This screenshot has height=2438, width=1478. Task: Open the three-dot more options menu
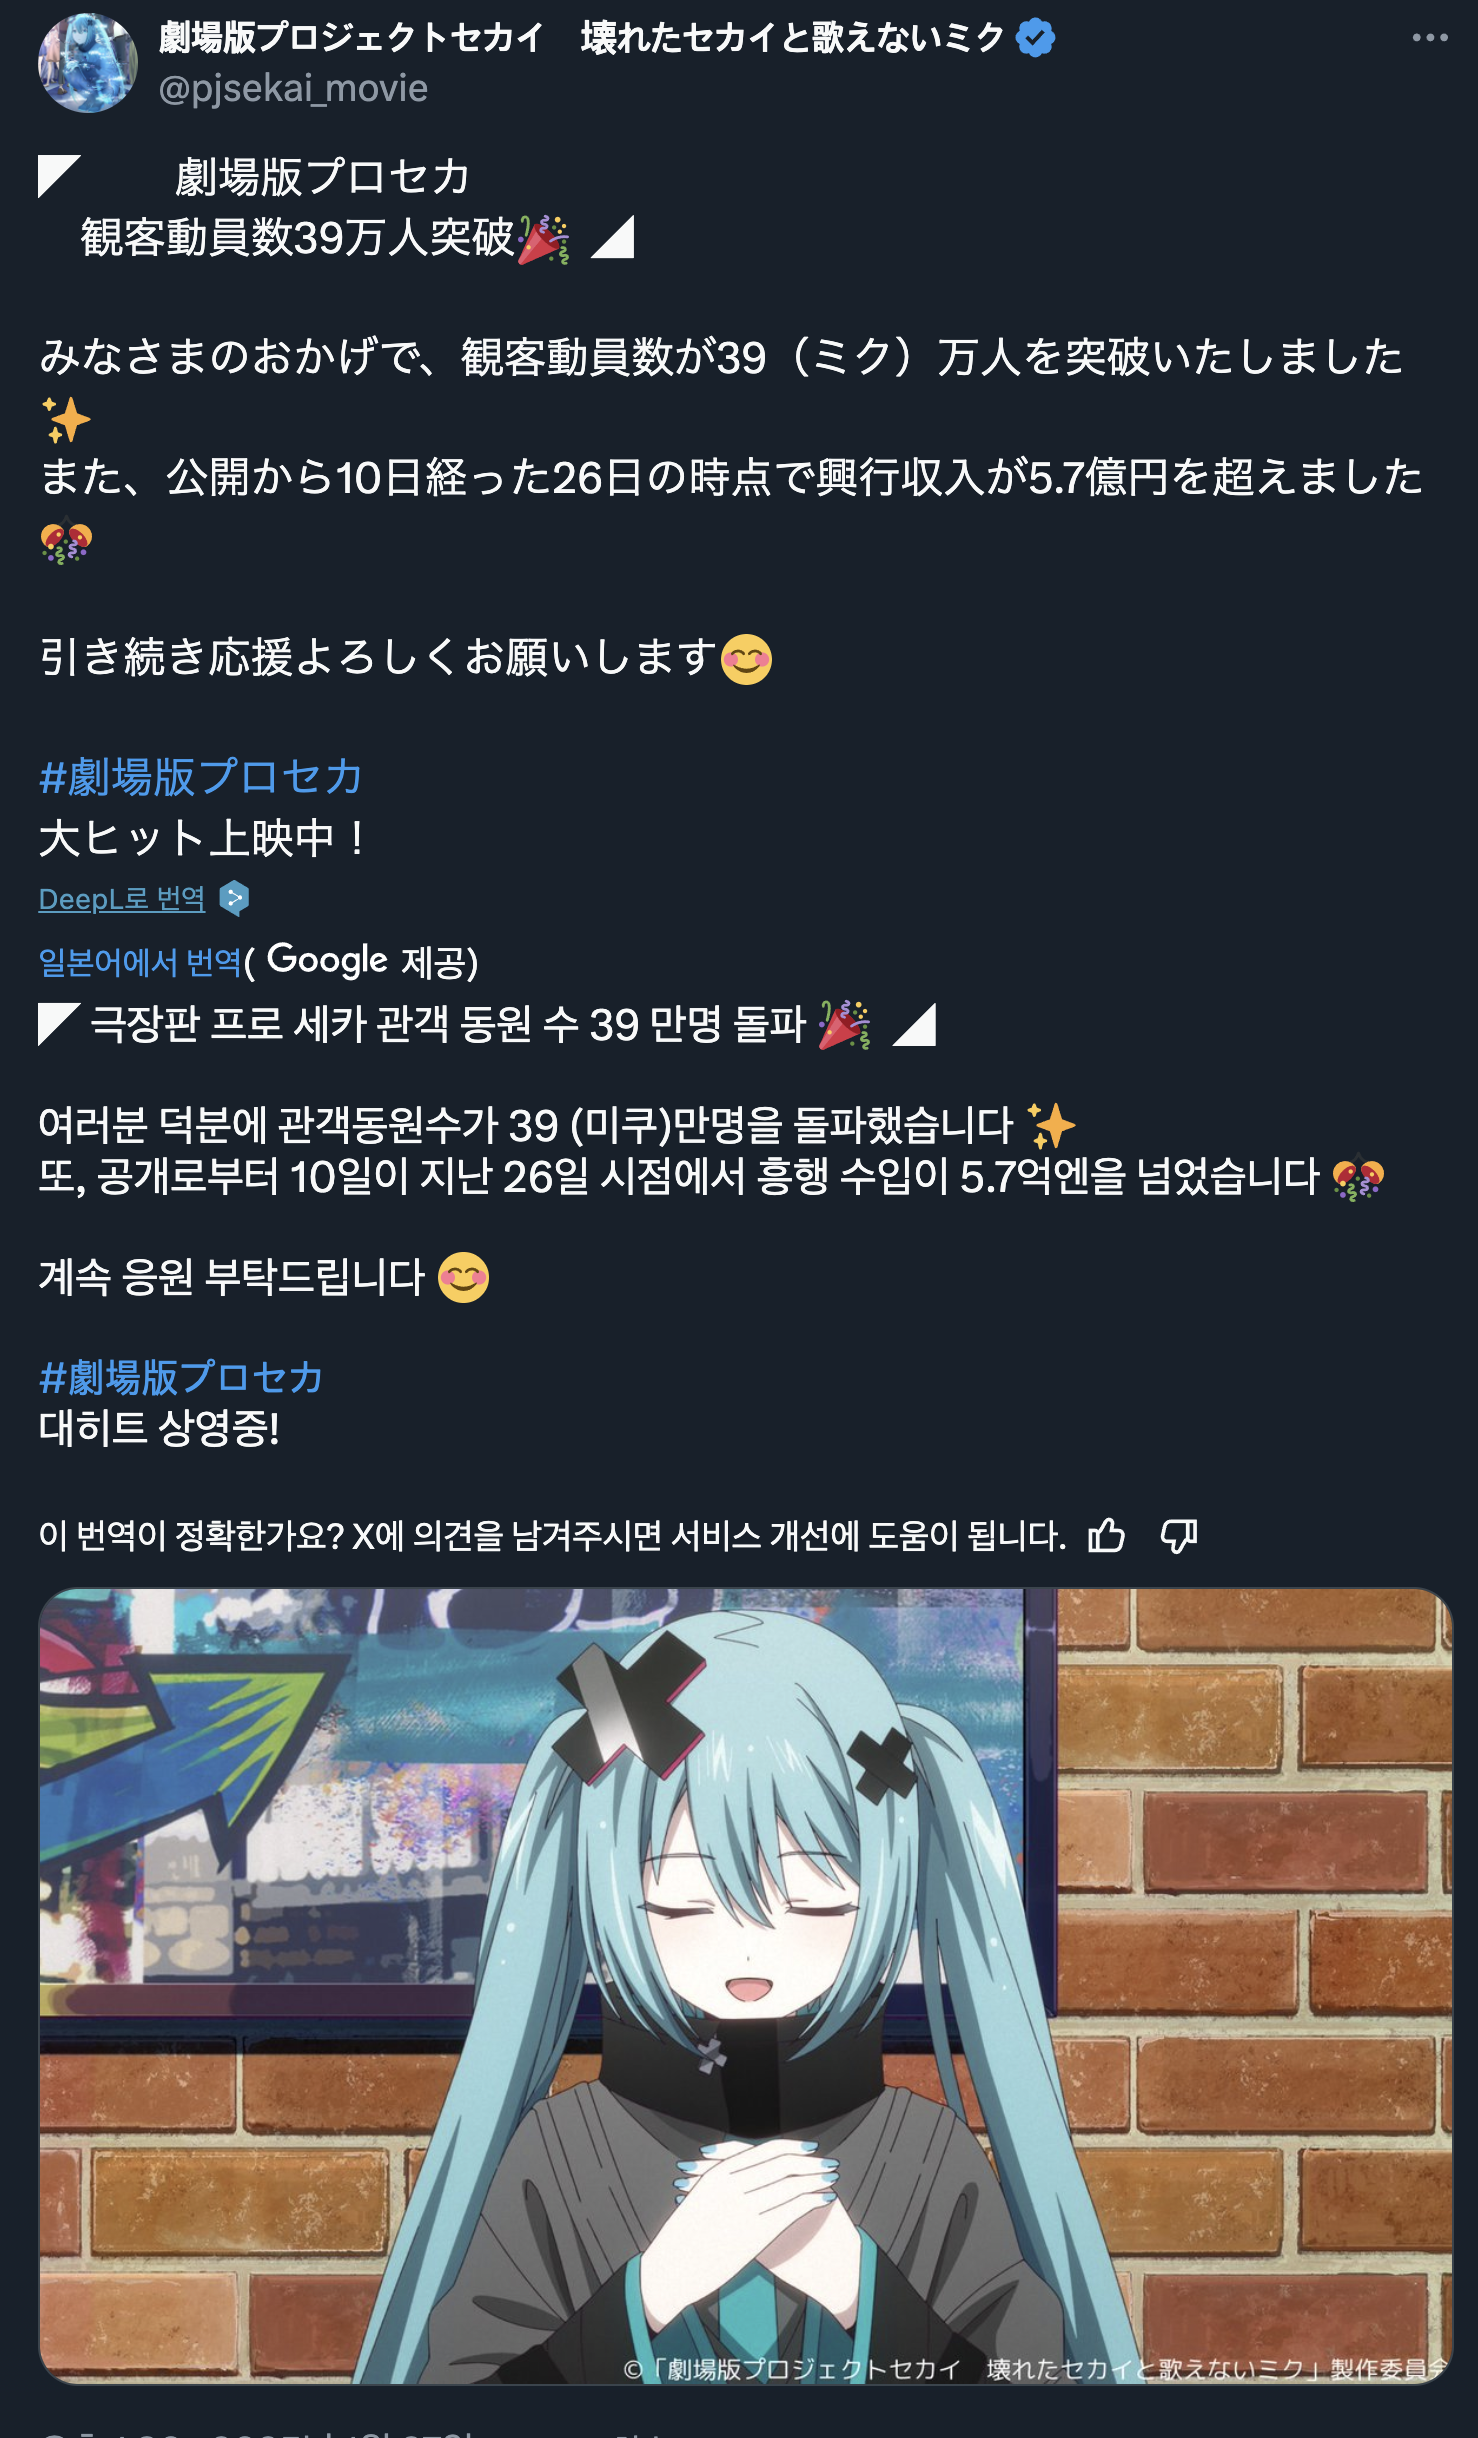1429,38
